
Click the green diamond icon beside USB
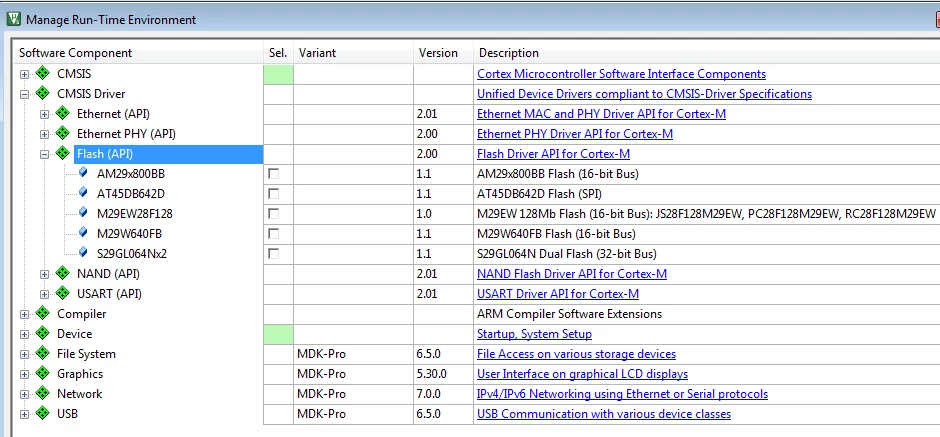coord(42,414)
